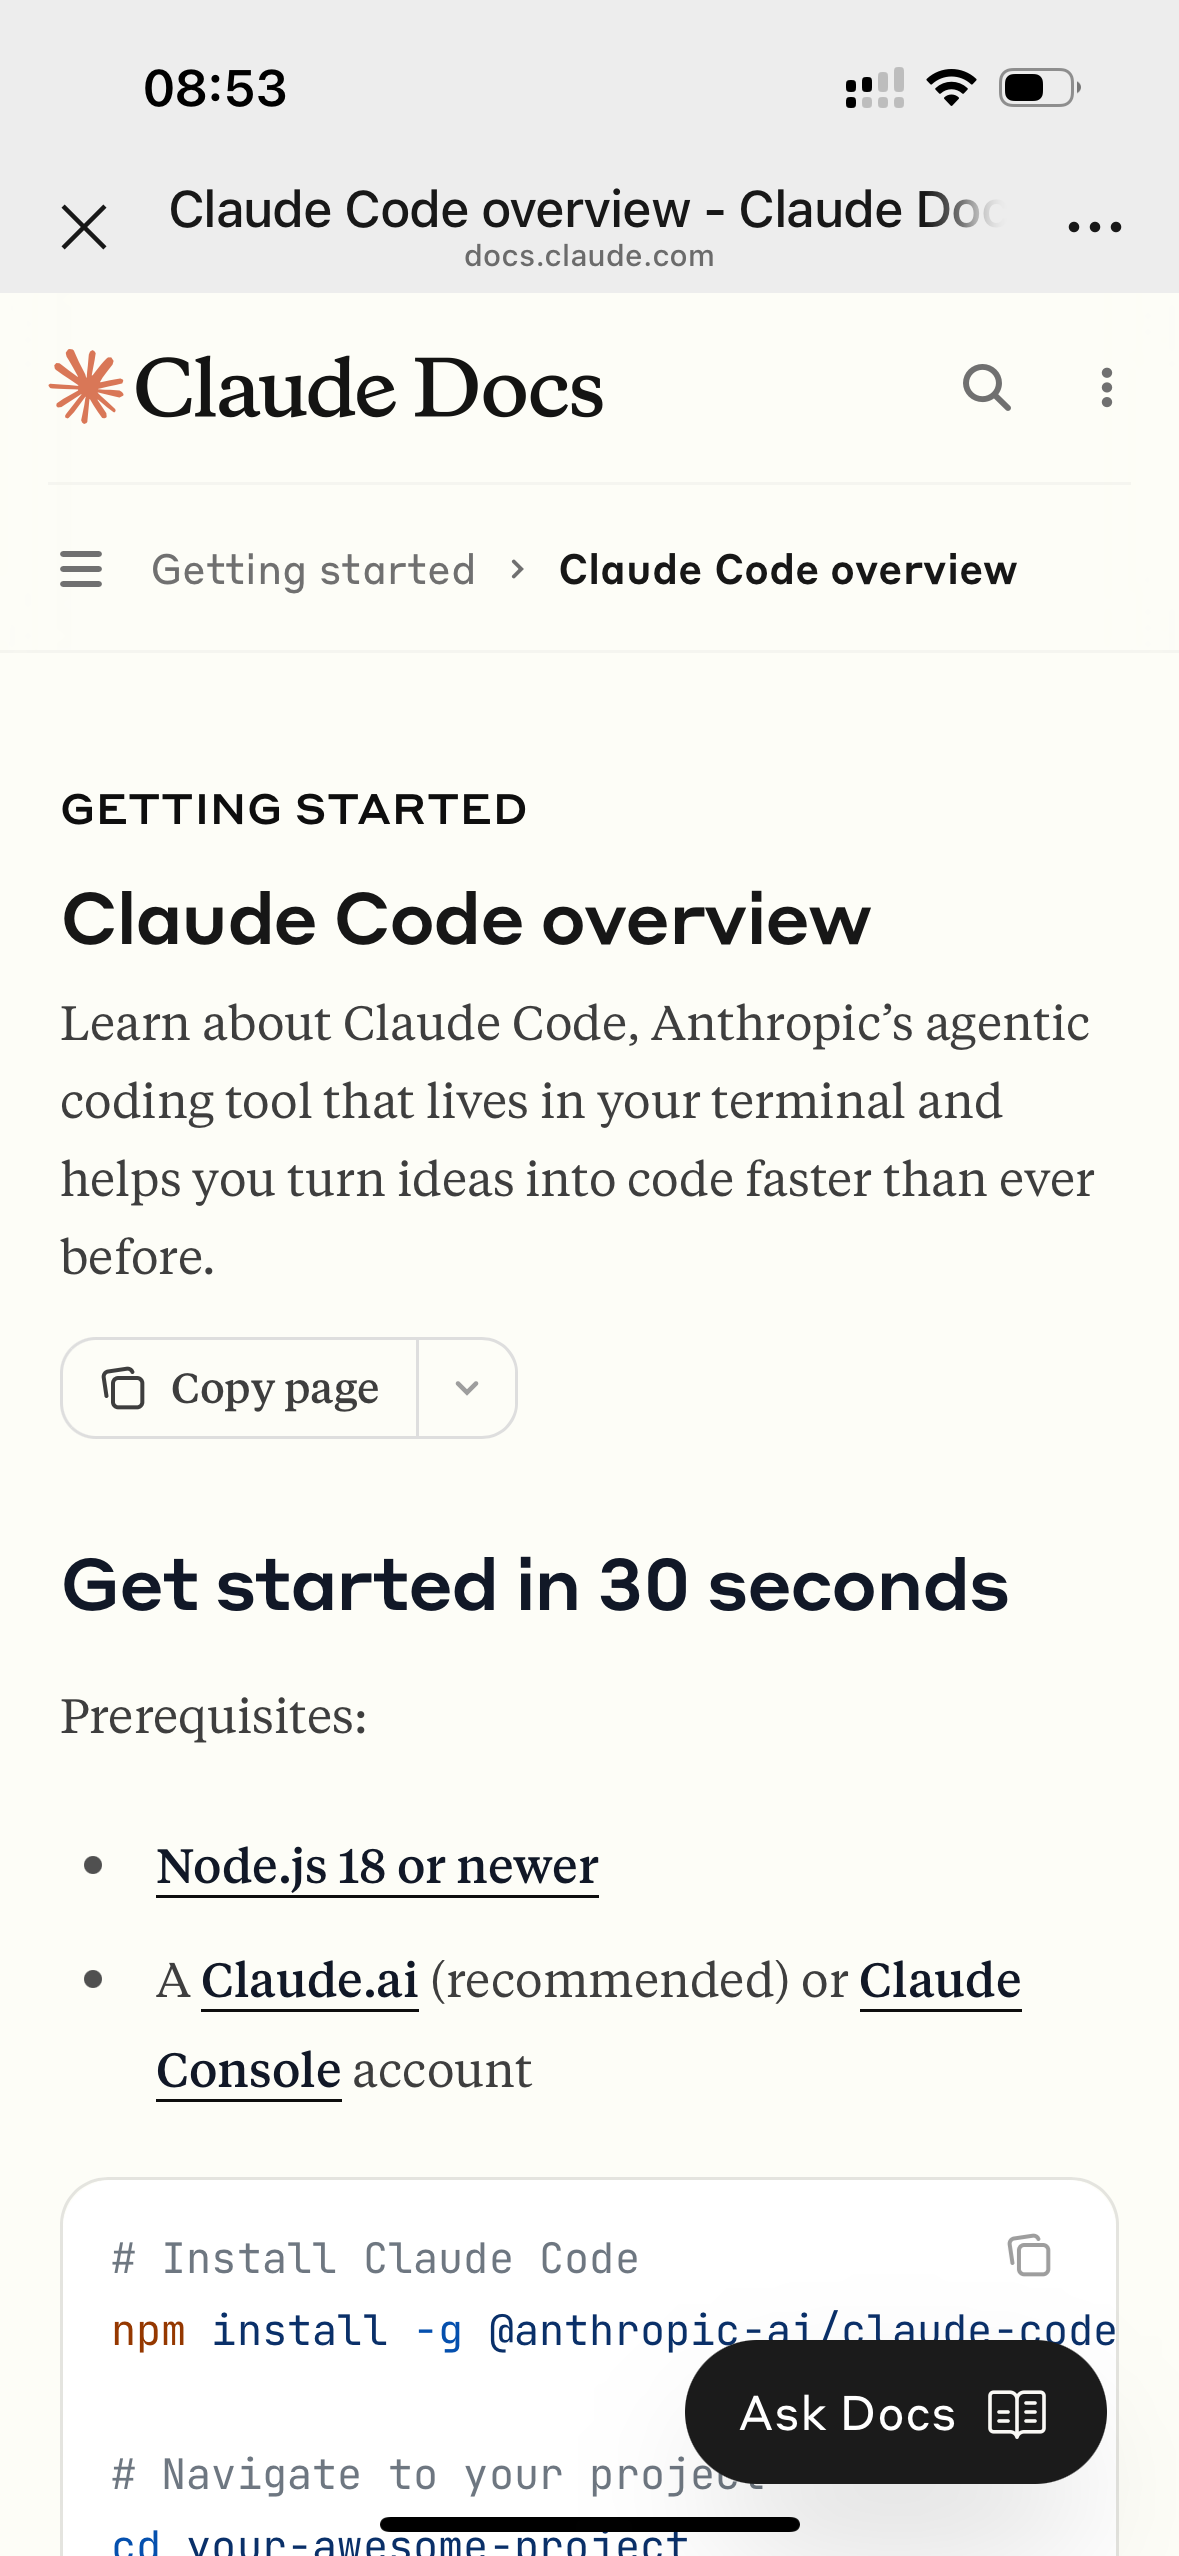Copy the install code block
The width and height of the screenshot is (1179, 2556).
tap(1029, 2255)
